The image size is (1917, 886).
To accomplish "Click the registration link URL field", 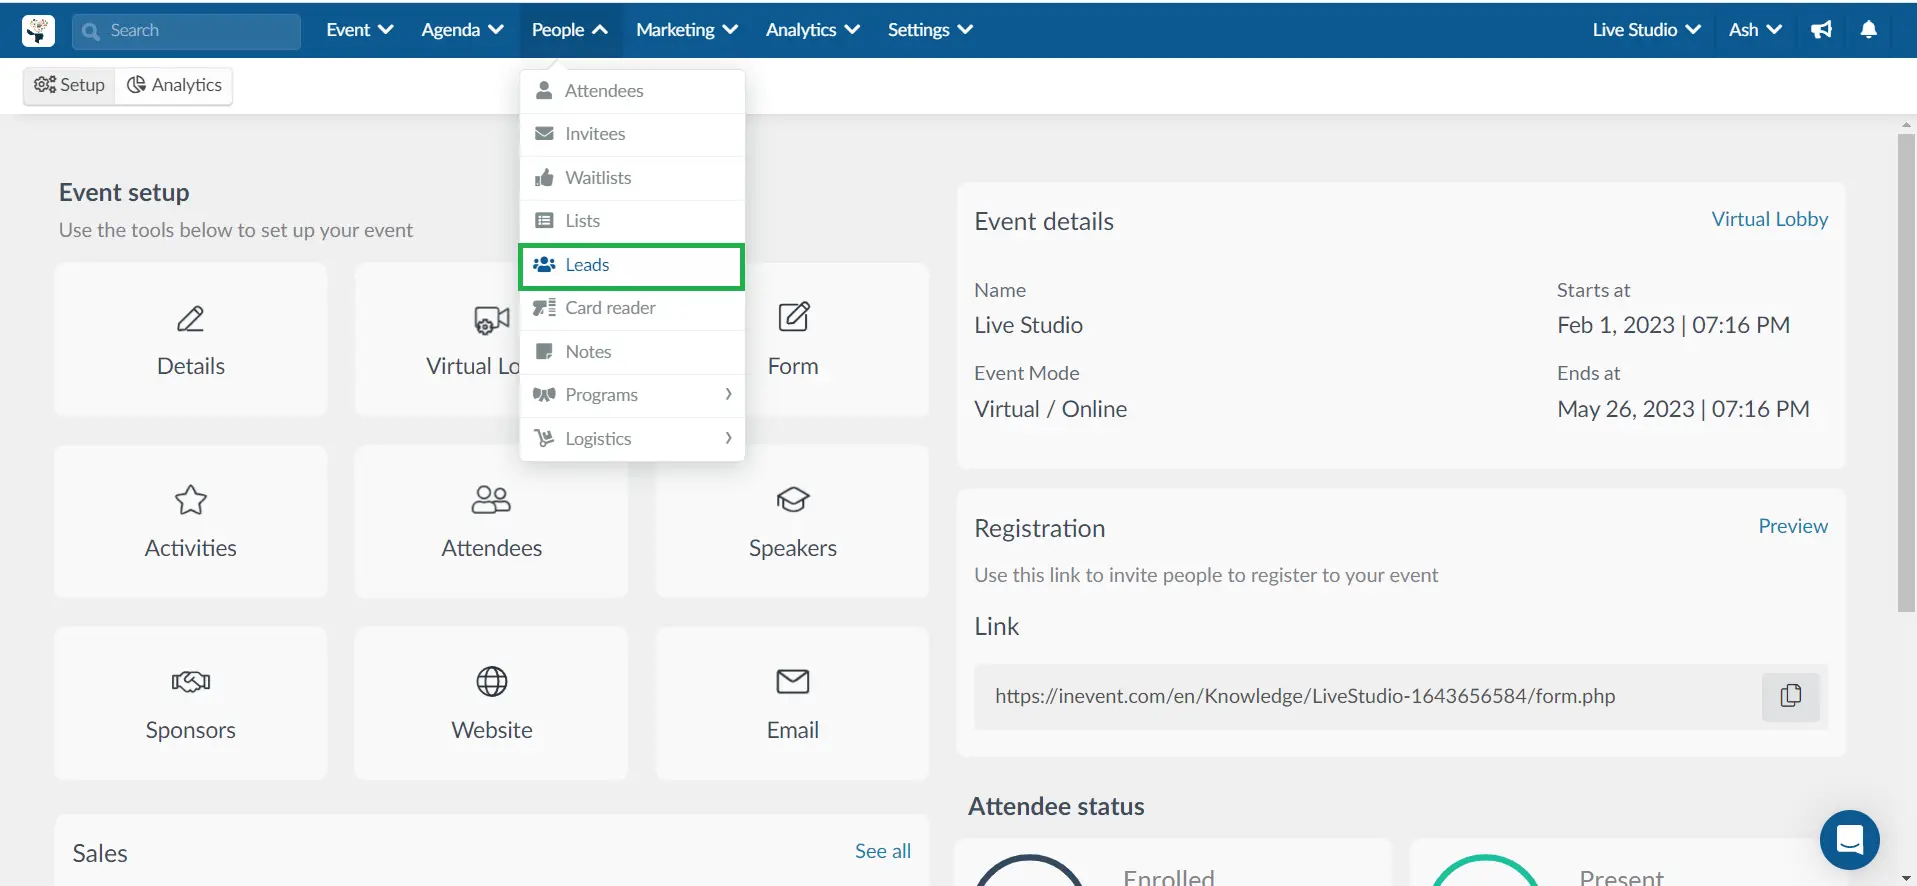I will [1367, 696].
